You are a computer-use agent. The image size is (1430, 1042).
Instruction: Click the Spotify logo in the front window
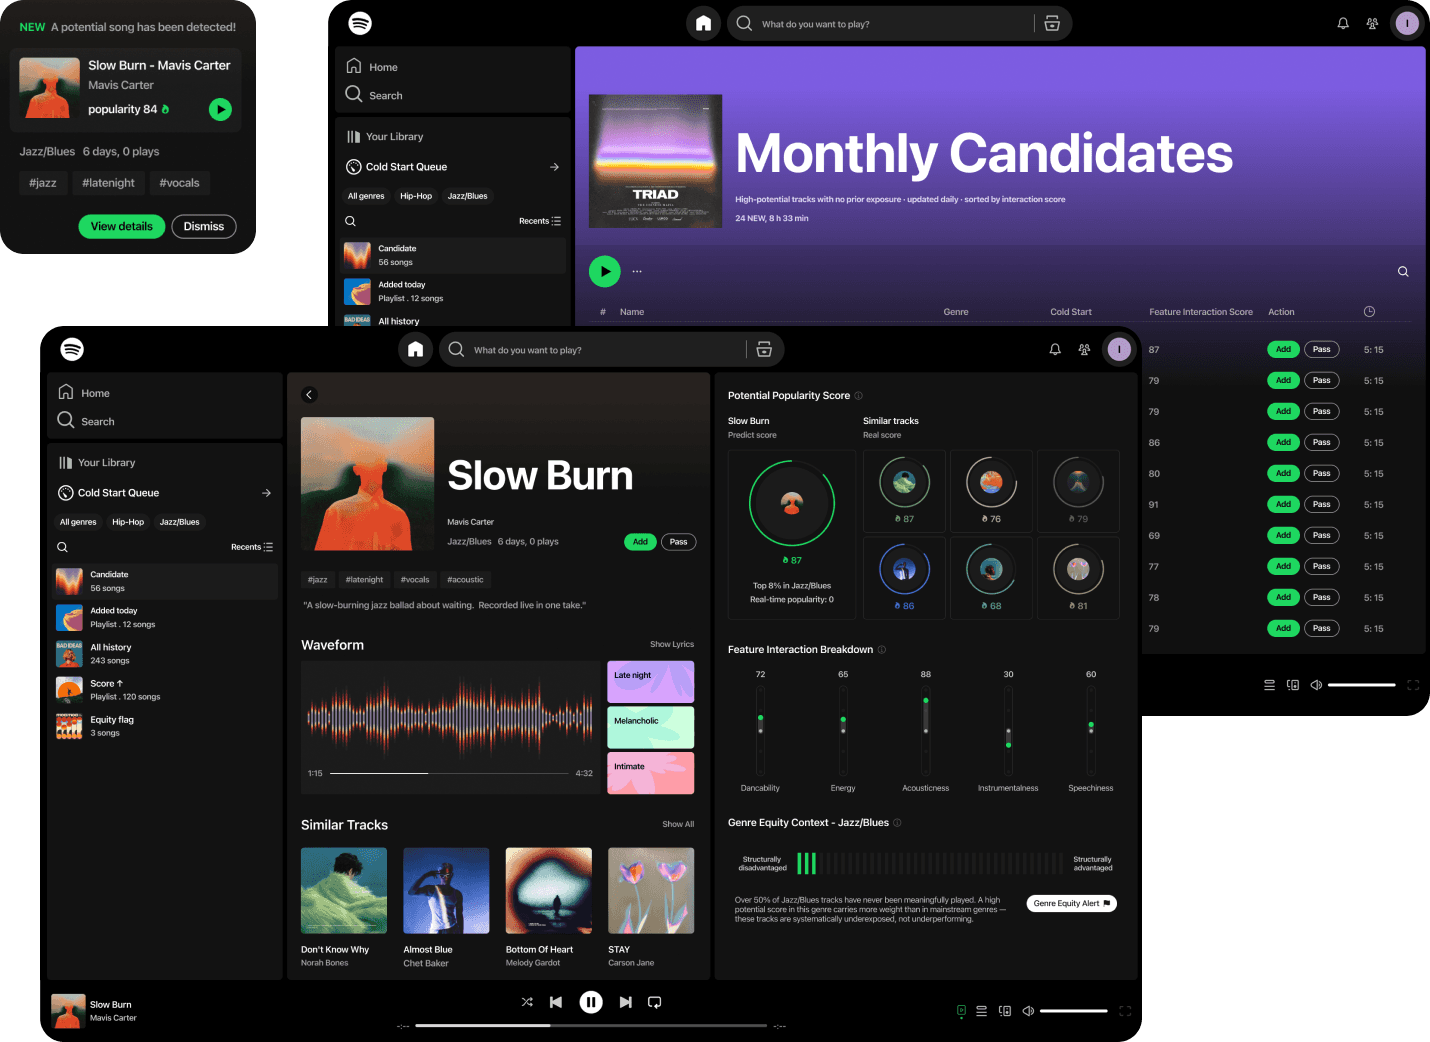click(x=72, y=349)
